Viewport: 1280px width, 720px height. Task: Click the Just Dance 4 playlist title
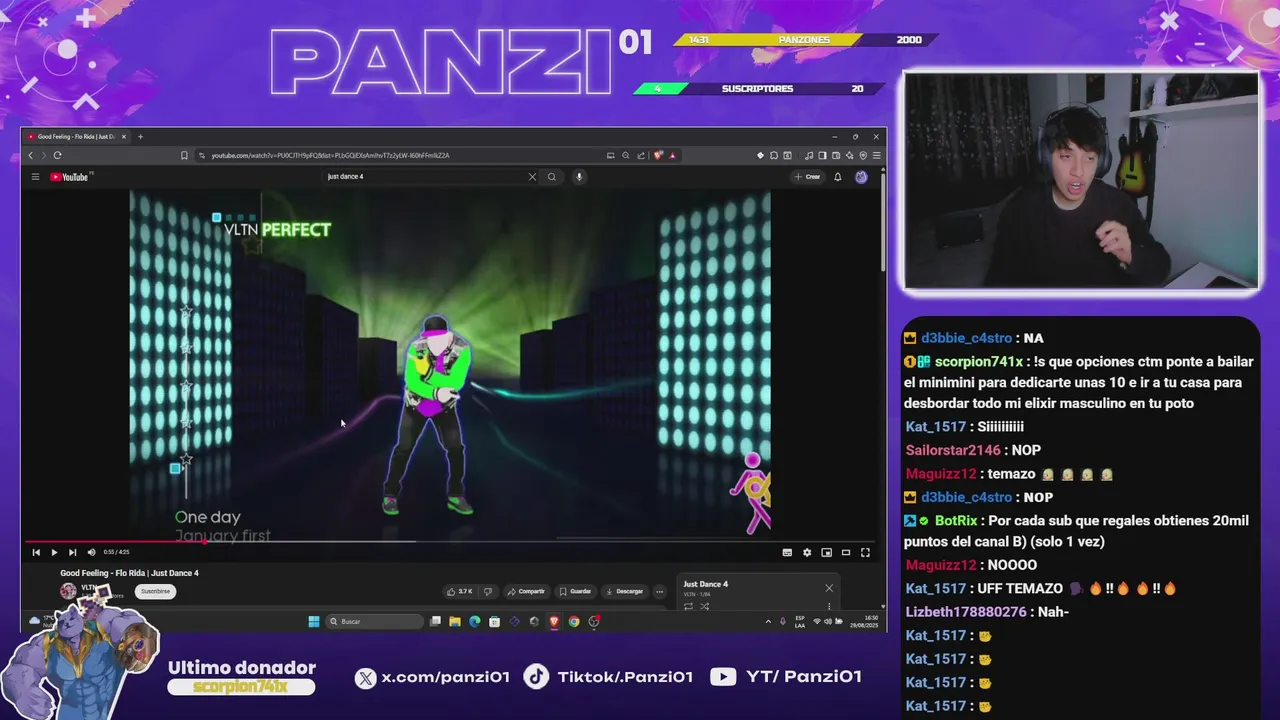point(705,584)
